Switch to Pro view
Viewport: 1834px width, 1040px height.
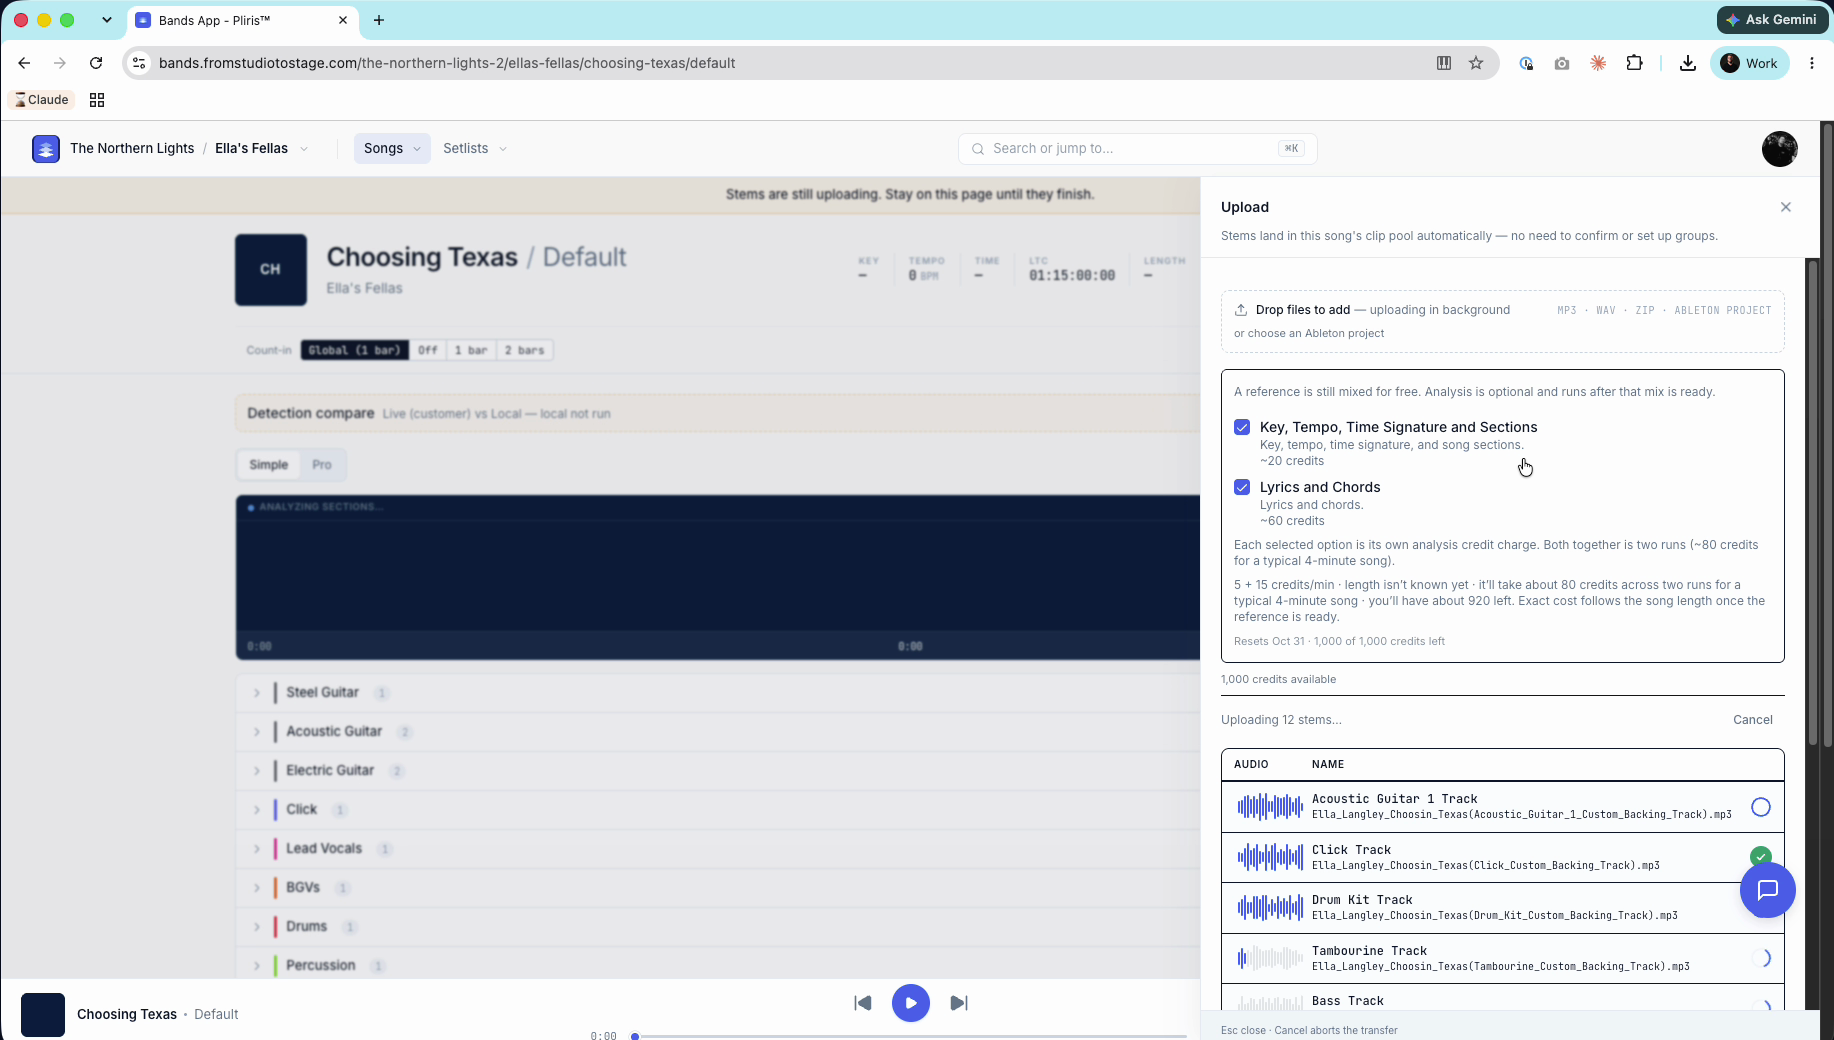(321, 465)
